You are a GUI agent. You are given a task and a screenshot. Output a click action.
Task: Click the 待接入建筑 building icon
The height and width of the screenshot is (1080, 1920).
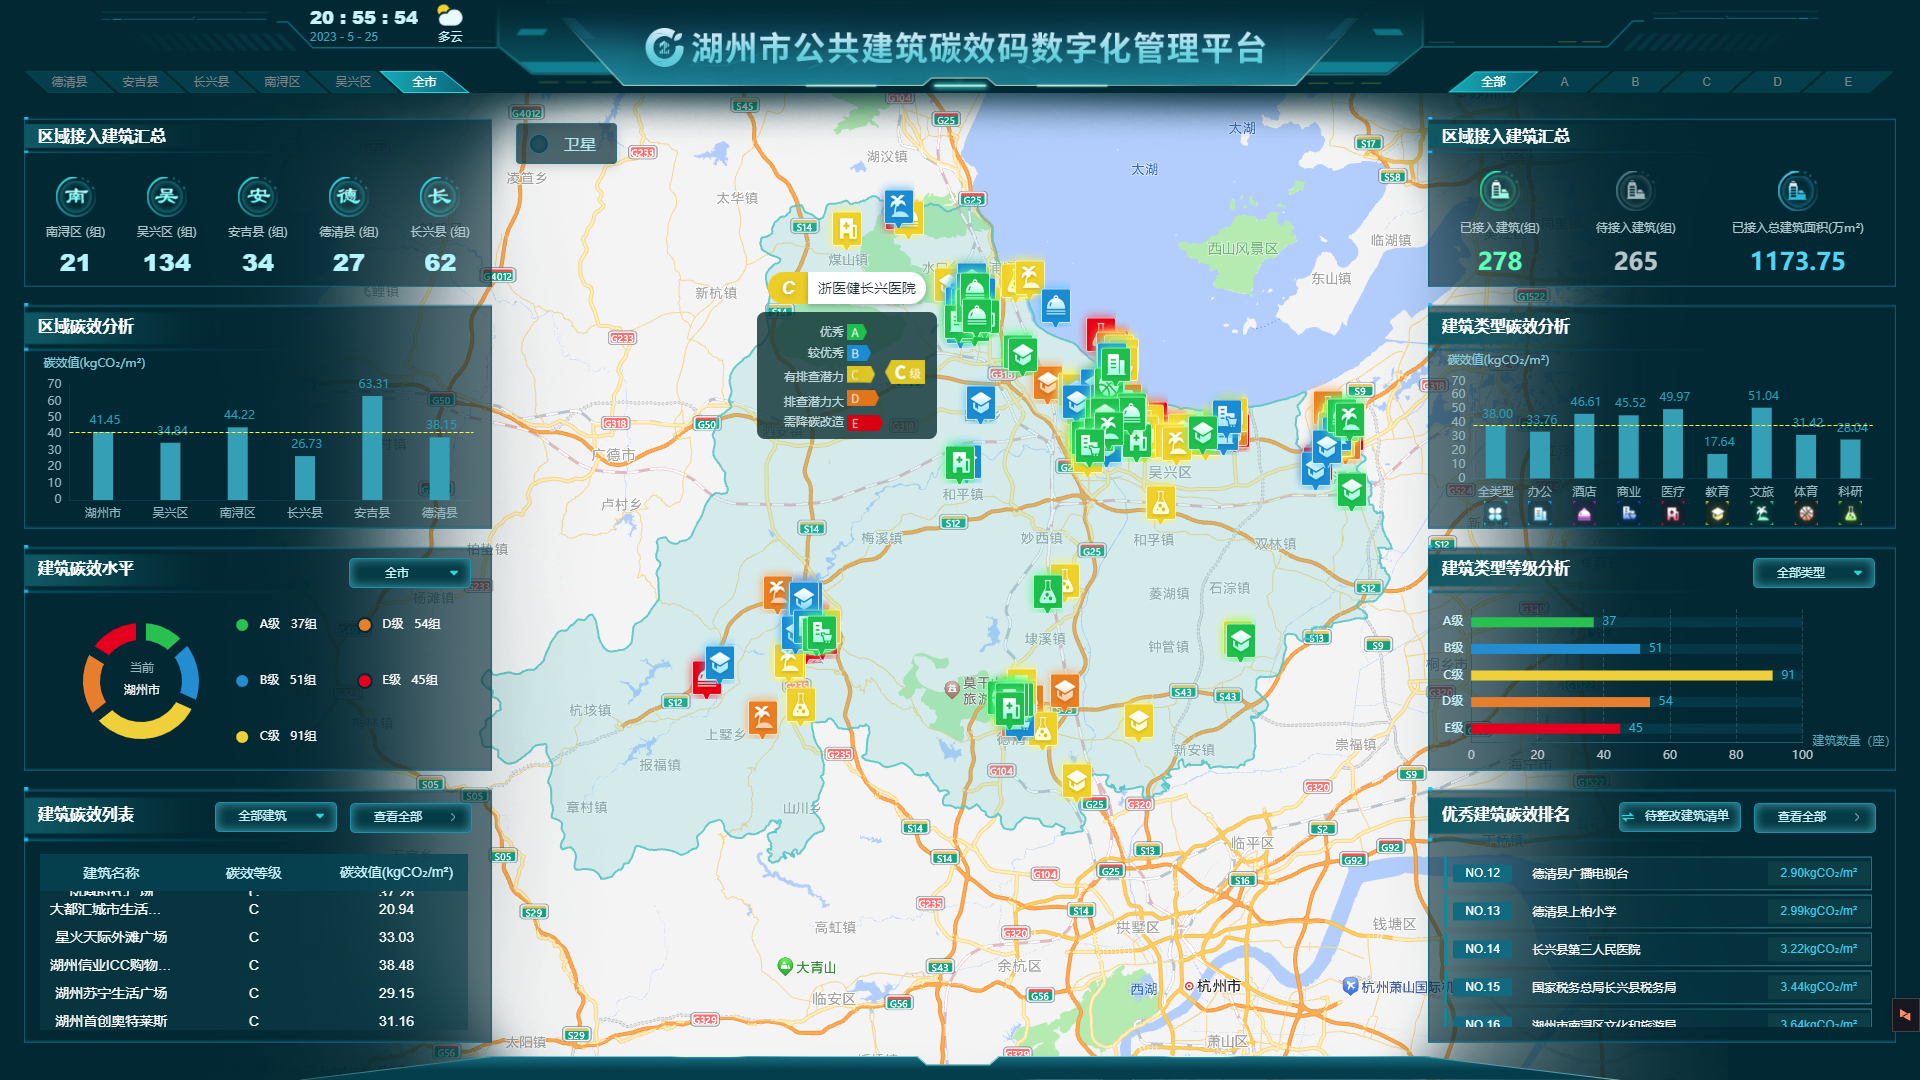[1635, 190]
